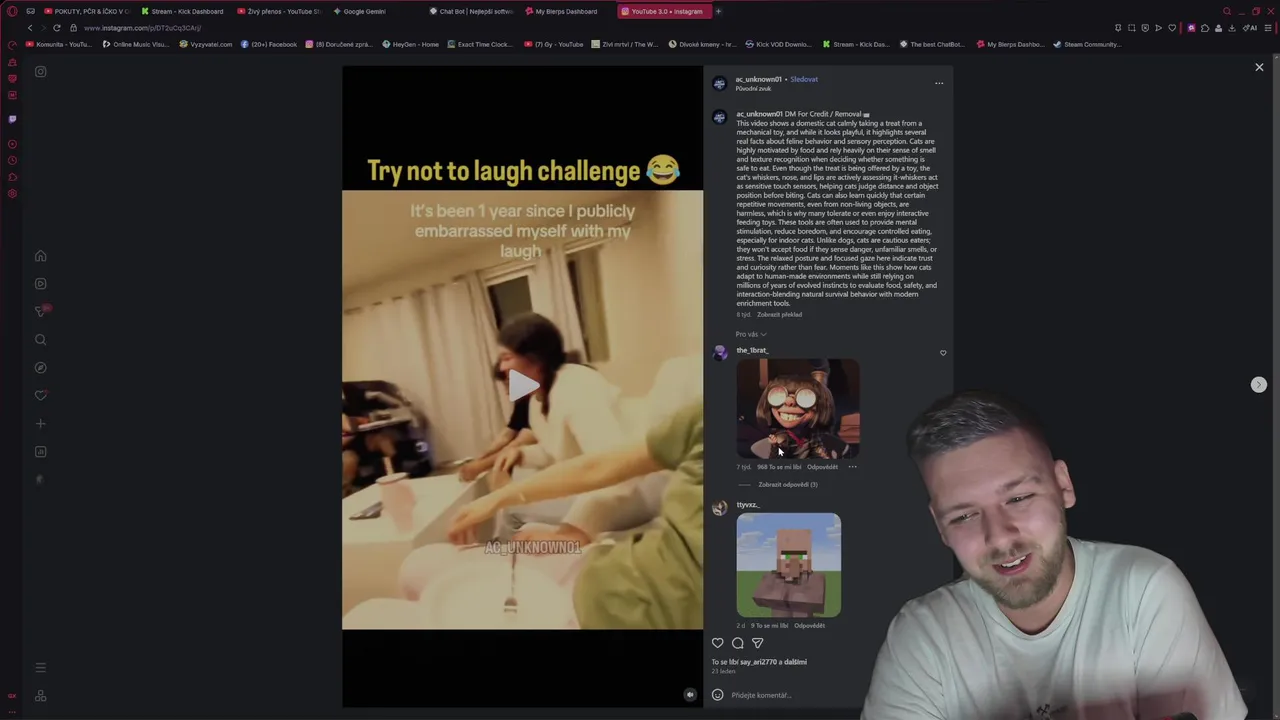Reload the page with refresh icon
The width and height of the screenshot is (1280, 720).
[56, 28]
